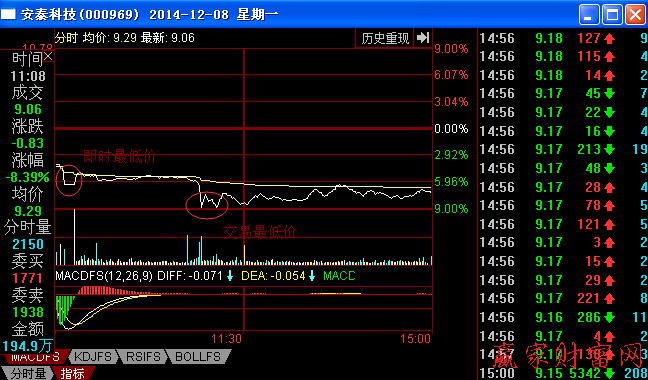
Task: Select the 分时量 bottom tab
Action: coord(28,373)
